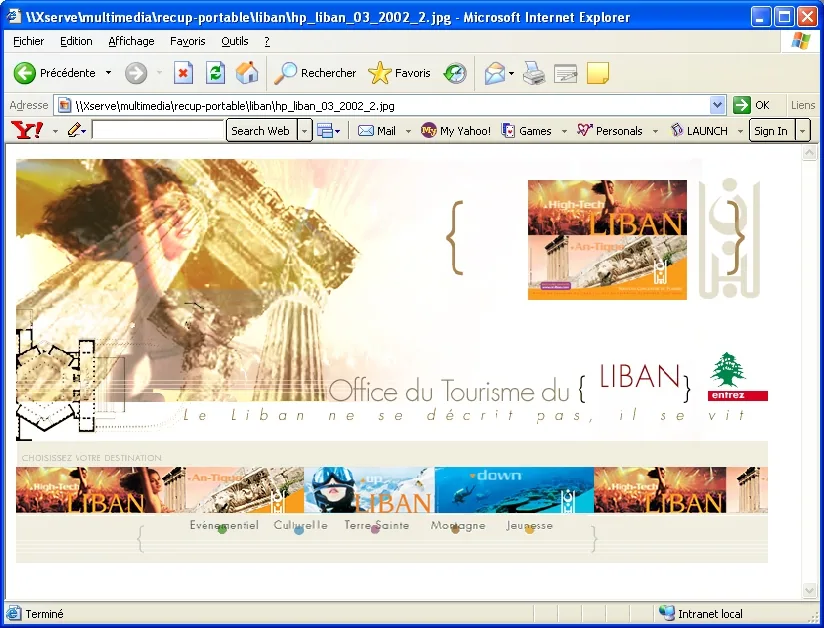Expand the Mail icon dropdown arrow
Image resolution: width=824 pixels, height=628 pixels.
coord(511,73)
